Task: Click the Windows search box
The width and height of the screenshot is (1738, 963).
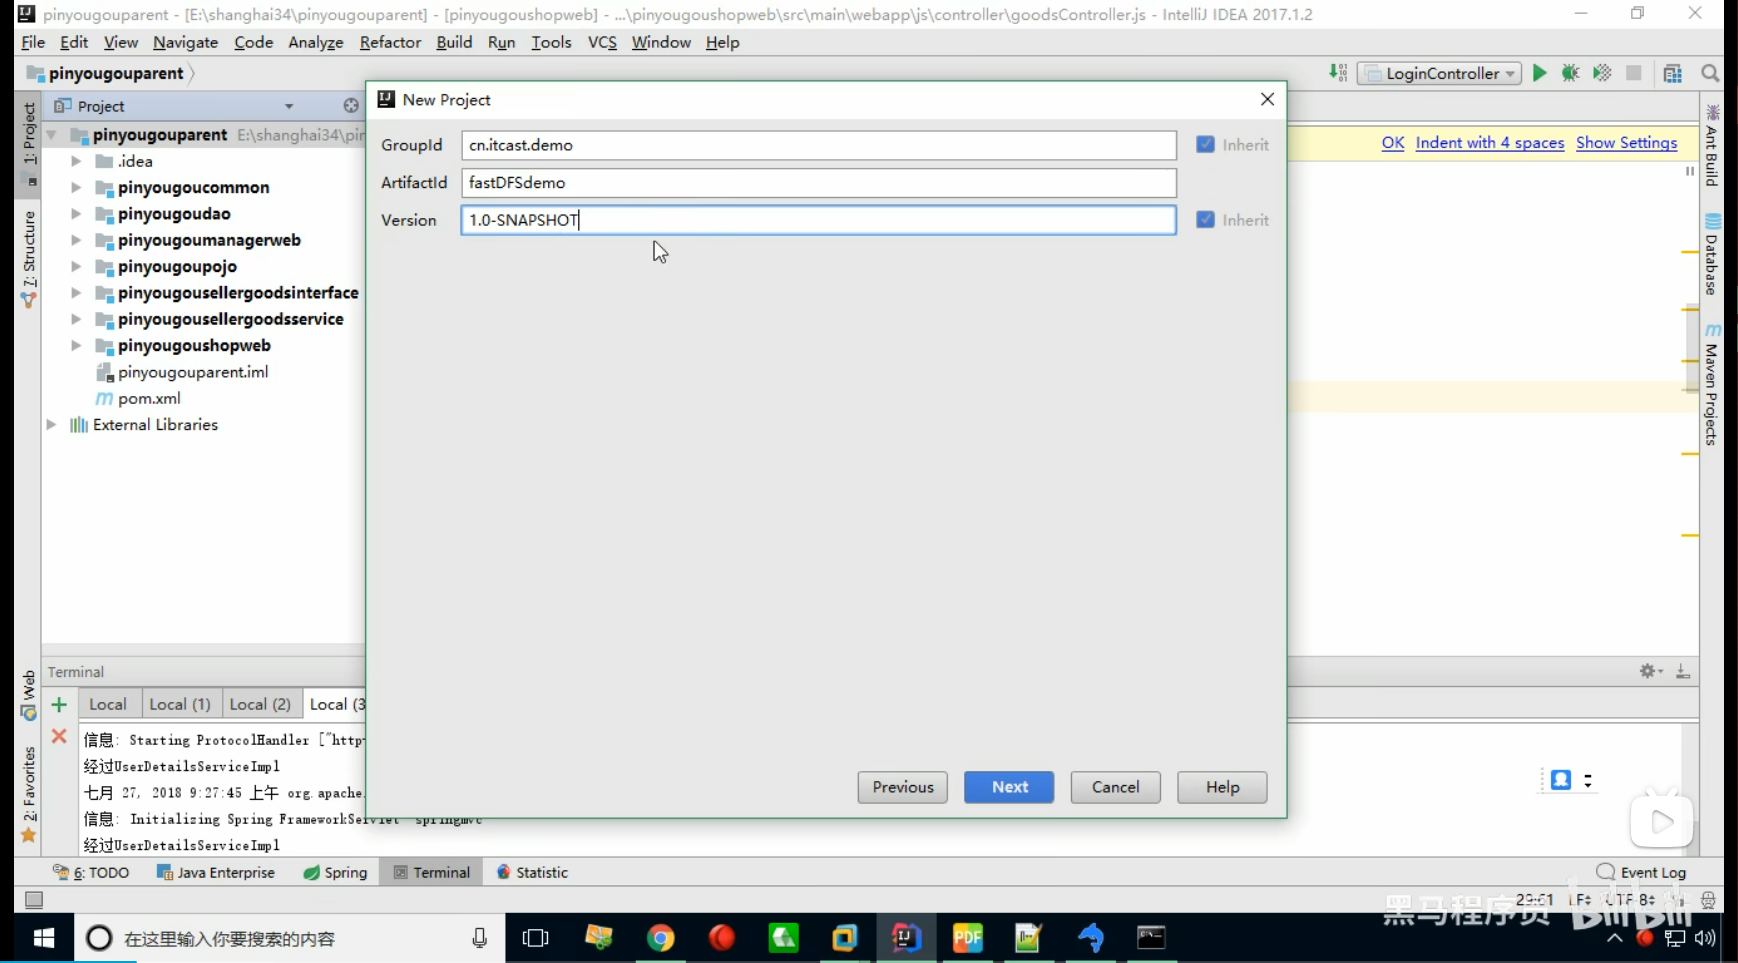Action: pyautogui.click(x=290, y=938)
